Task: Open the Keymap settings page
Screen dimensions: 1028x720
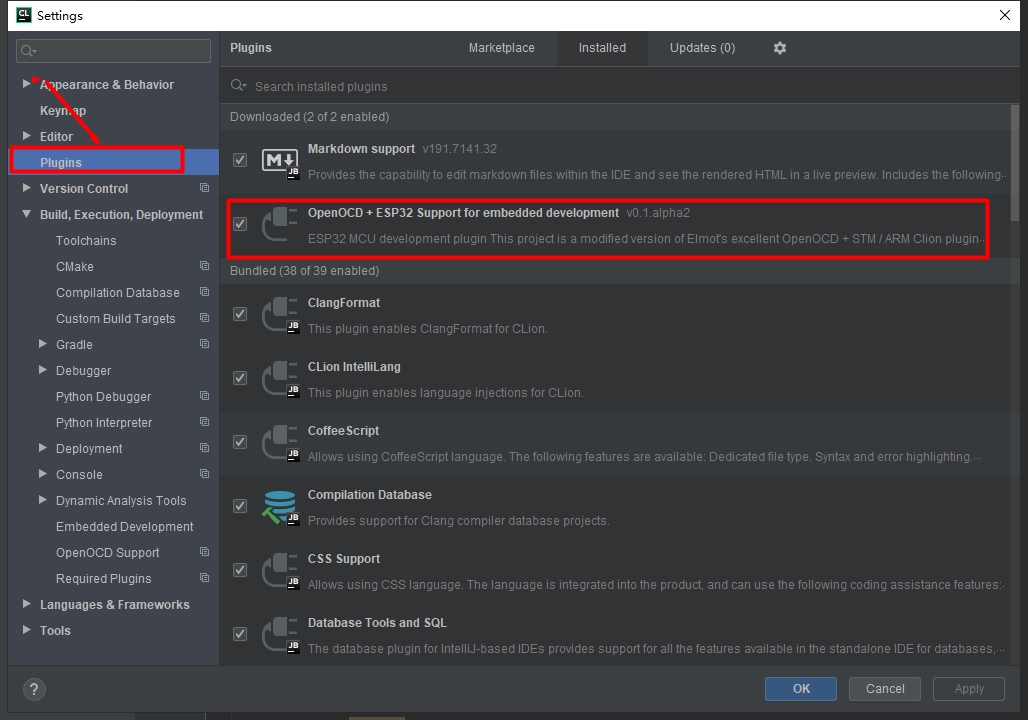Action: [x=63, y=111]
